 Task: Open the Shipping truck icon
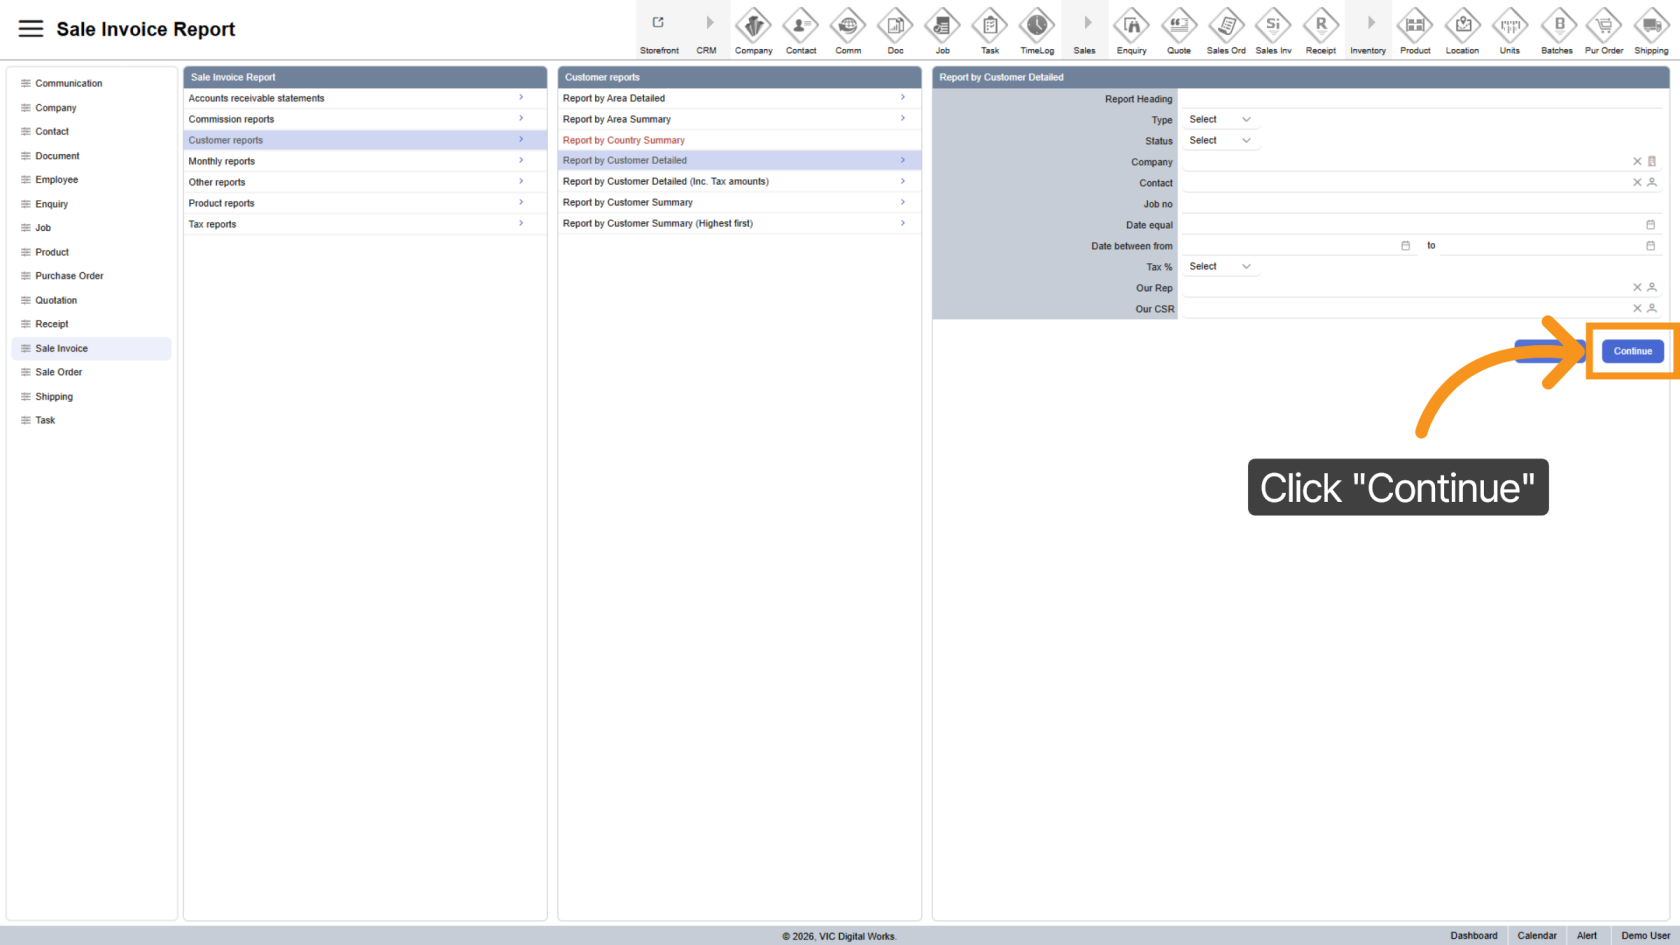1651,25
